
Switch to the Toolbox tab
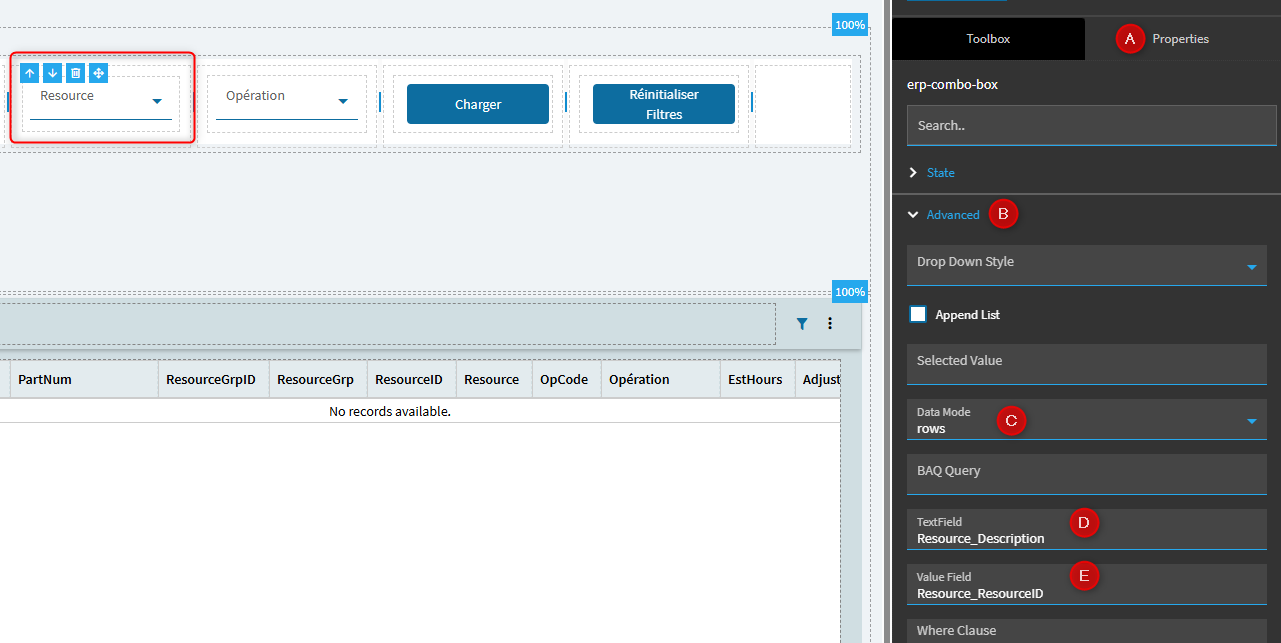[x=988, y=39]
